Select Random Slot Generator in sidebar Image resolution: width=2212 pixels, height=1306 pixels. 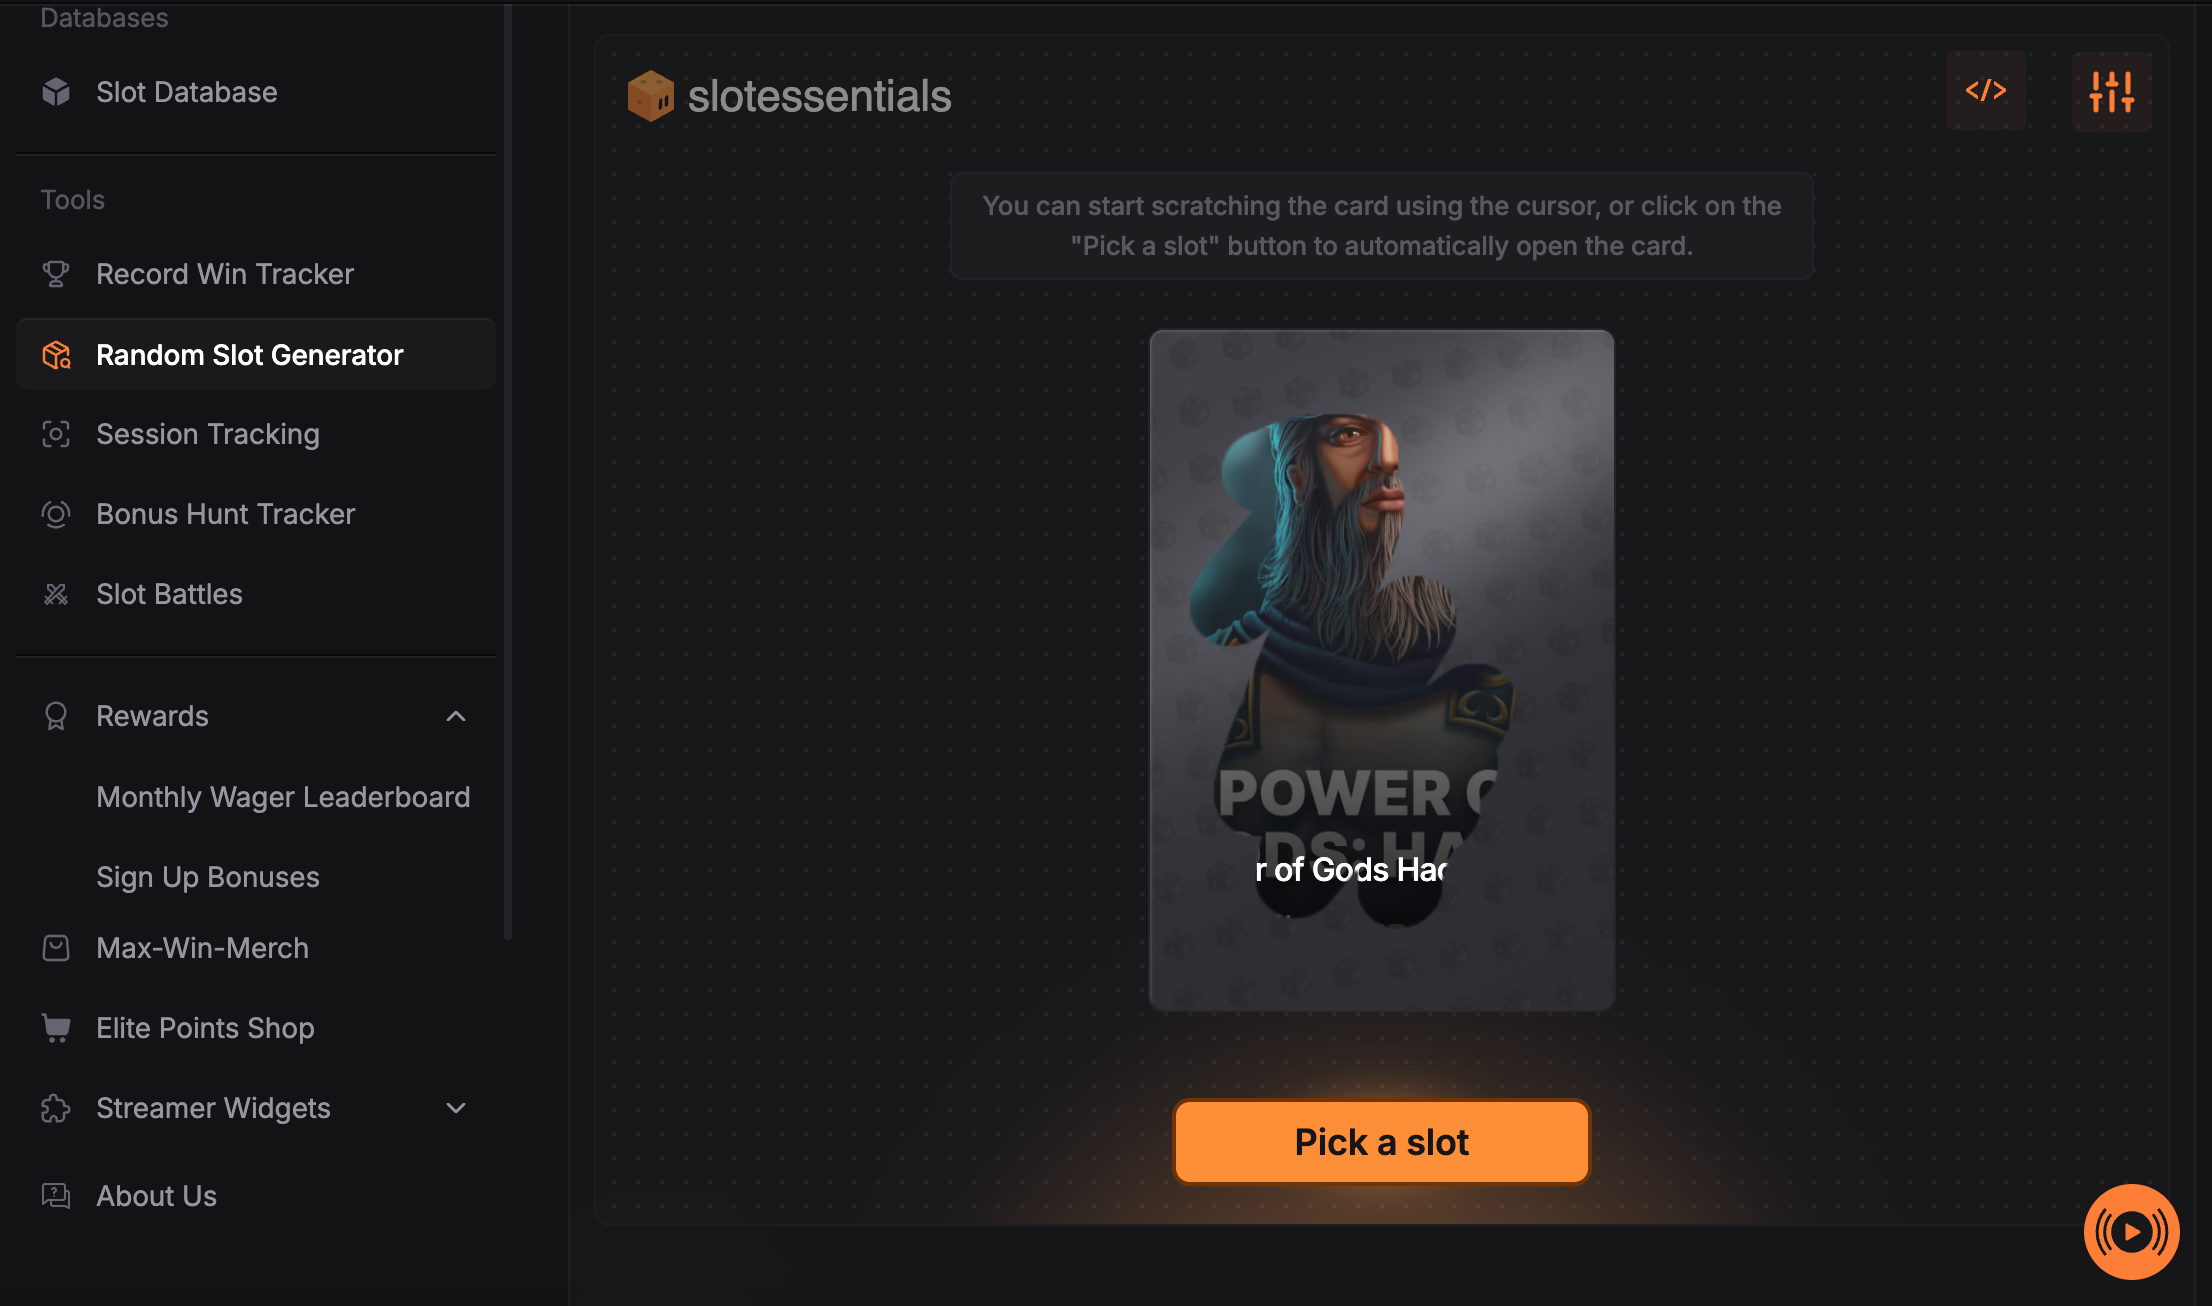[x=256, y=355]
